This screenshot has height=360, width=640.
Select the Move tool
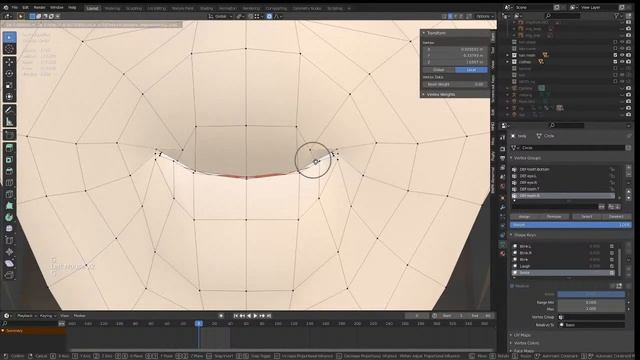coord(9,62)
